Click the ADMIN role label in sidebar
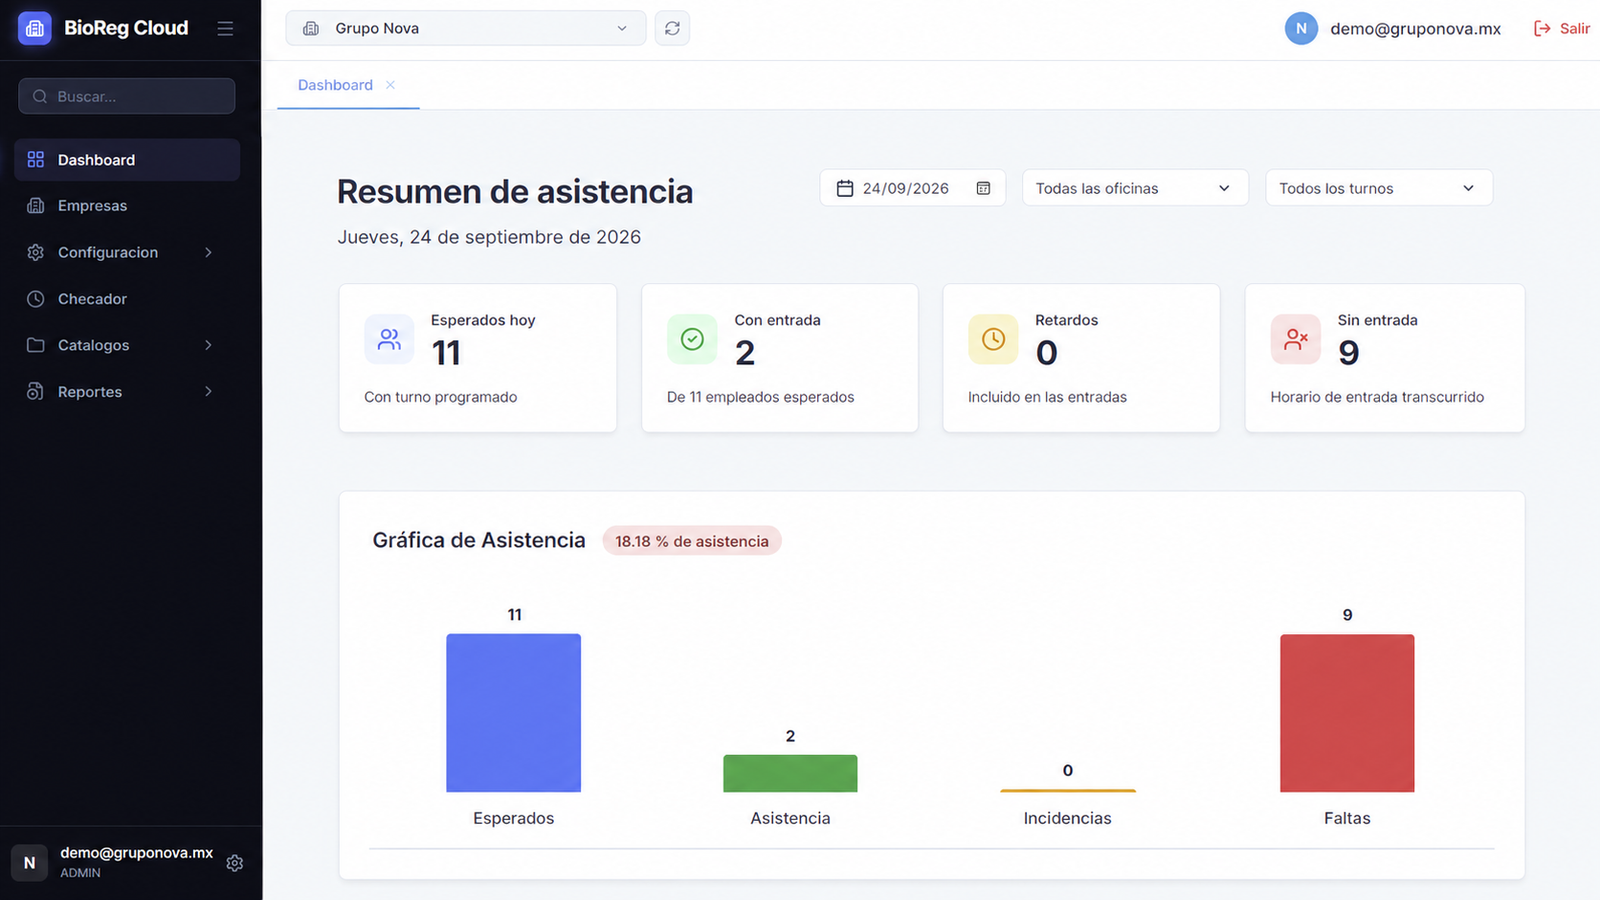1600x900 pixels. 80,873
